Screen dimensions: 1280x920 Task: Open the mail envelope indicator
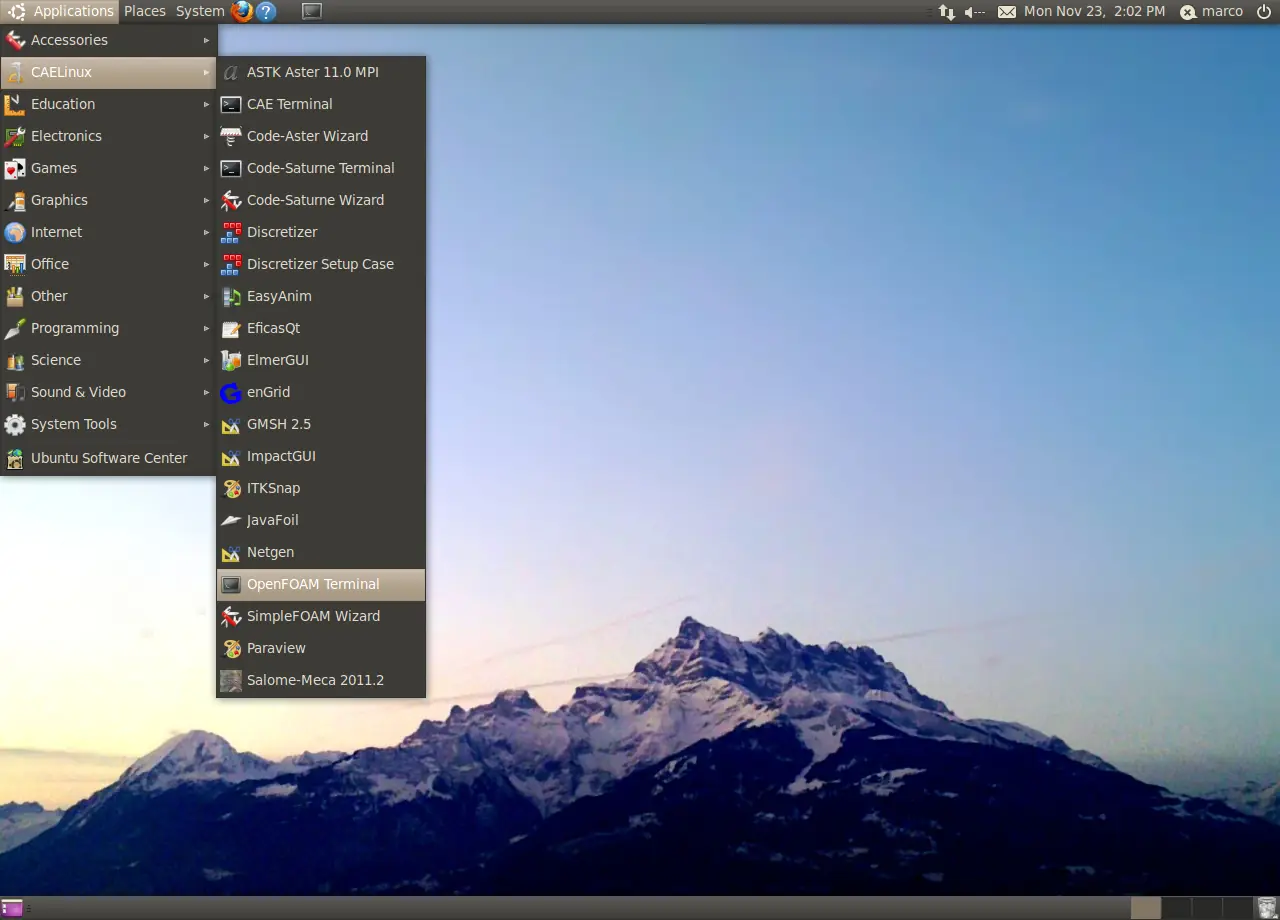1007,12
